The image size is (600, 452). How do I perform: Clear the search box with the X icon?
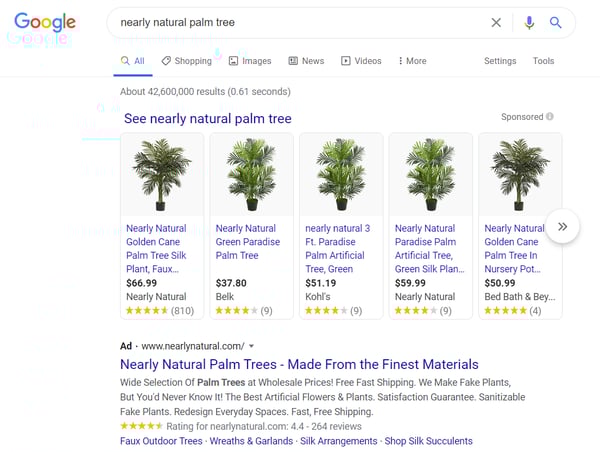pos(496,23)
